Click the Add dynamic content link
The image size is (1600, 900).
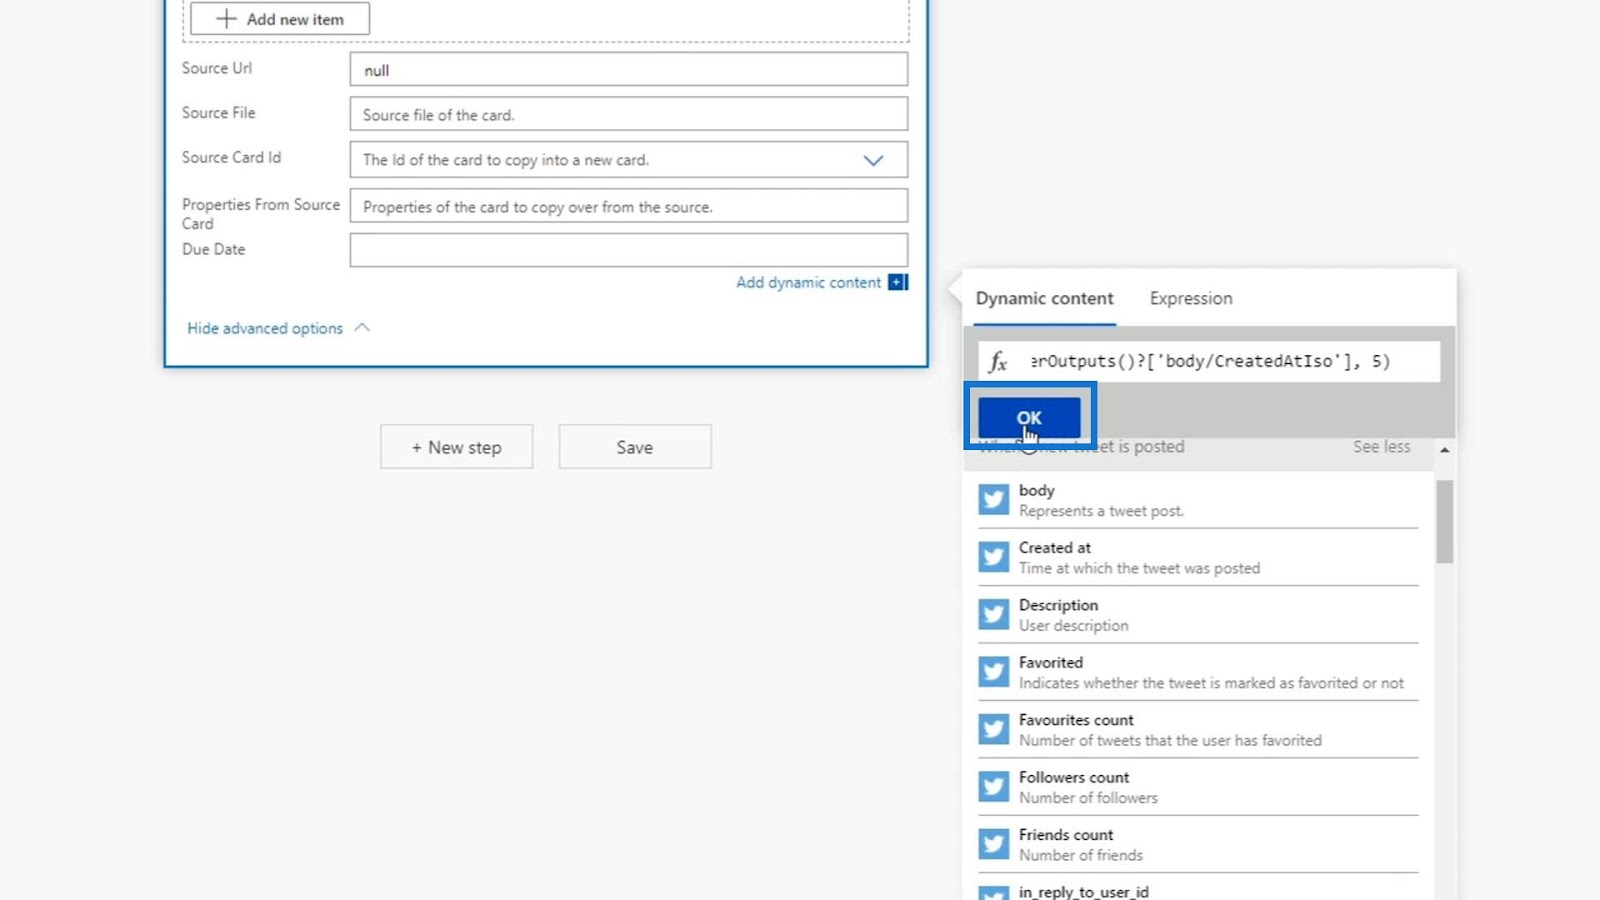(808, 282)
